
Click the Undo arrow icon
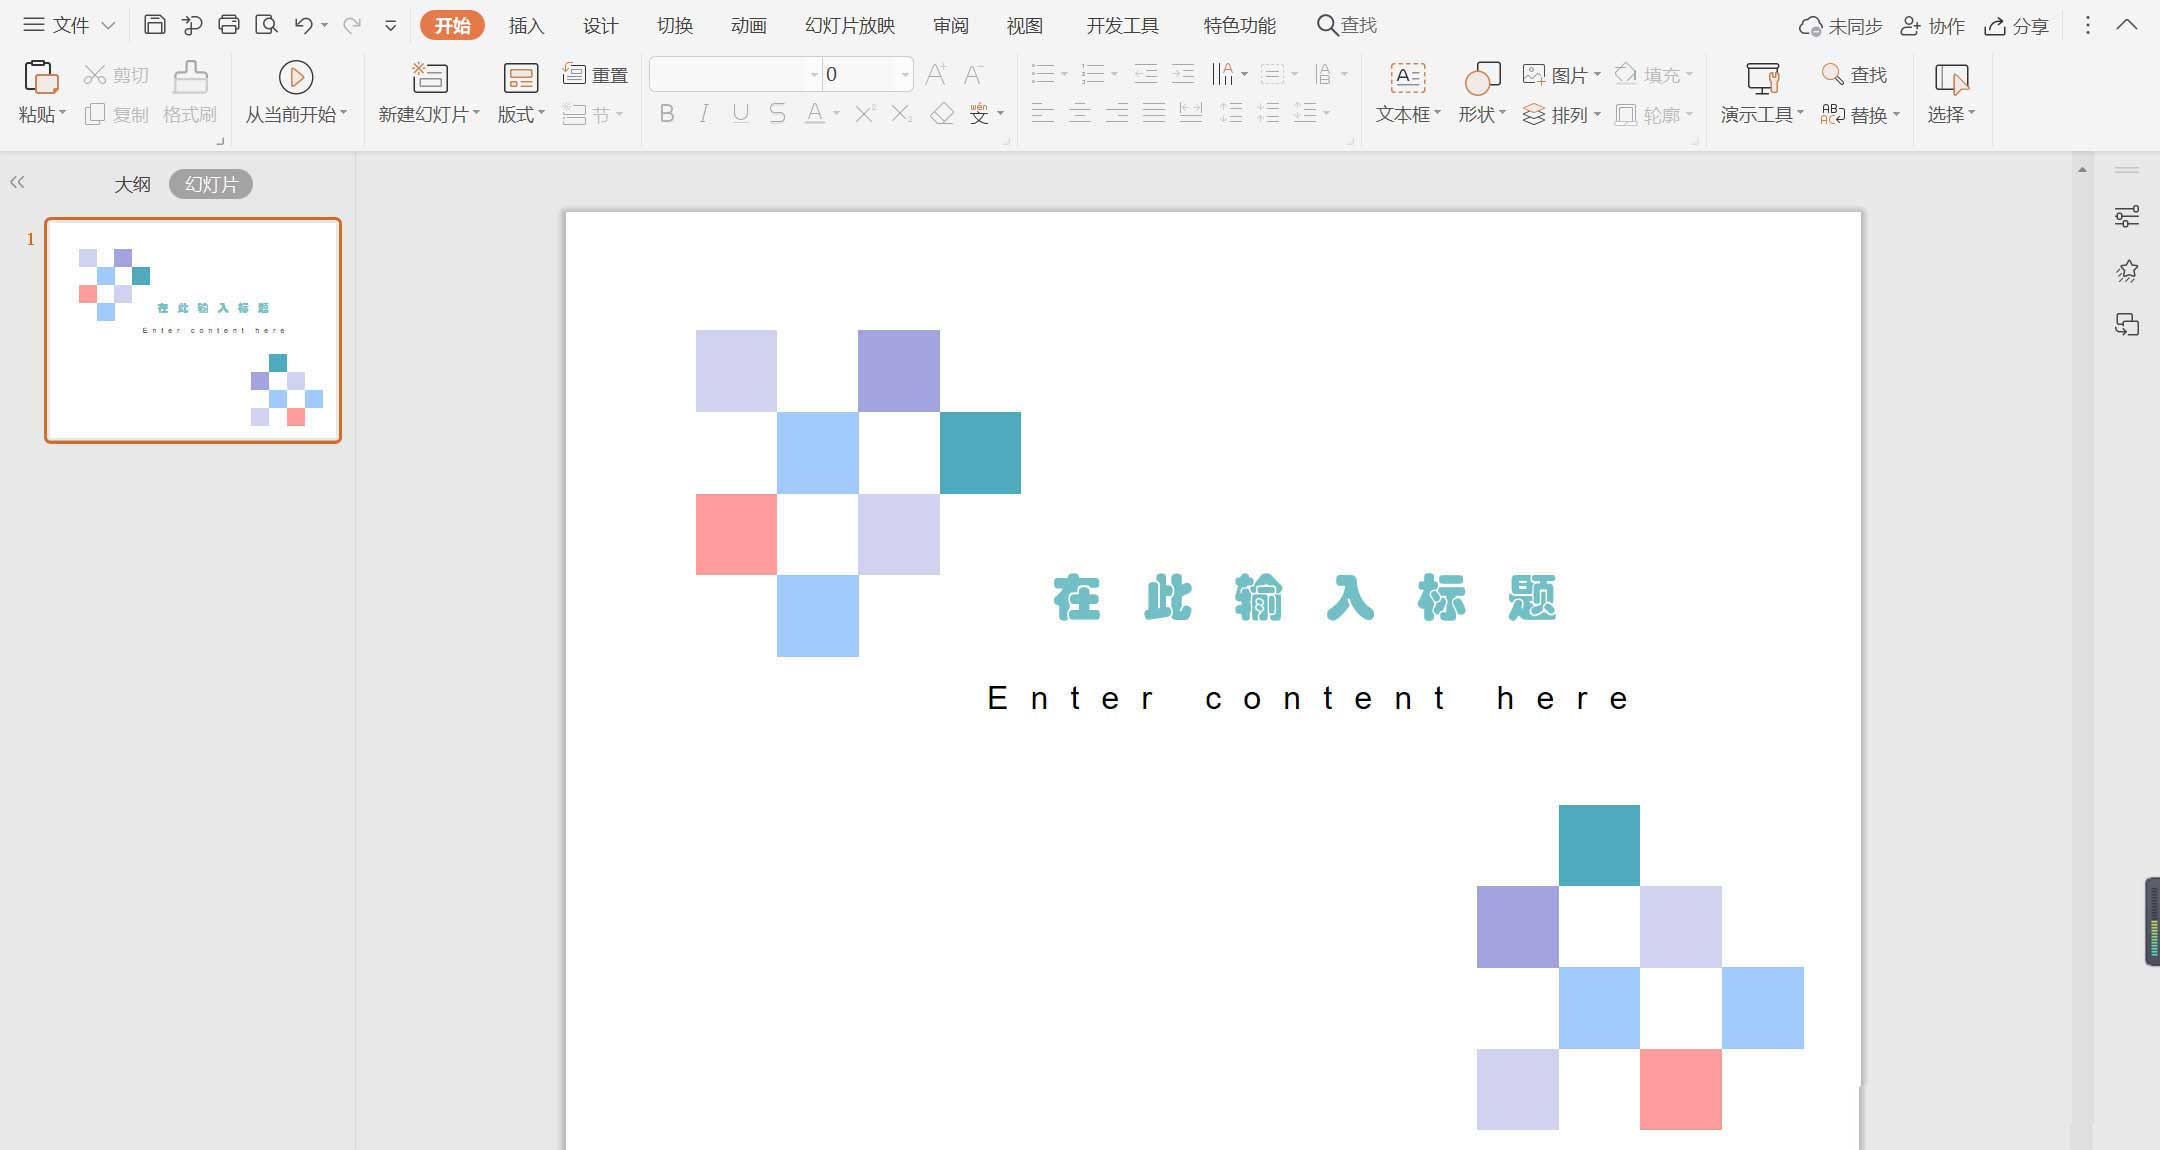303,25
